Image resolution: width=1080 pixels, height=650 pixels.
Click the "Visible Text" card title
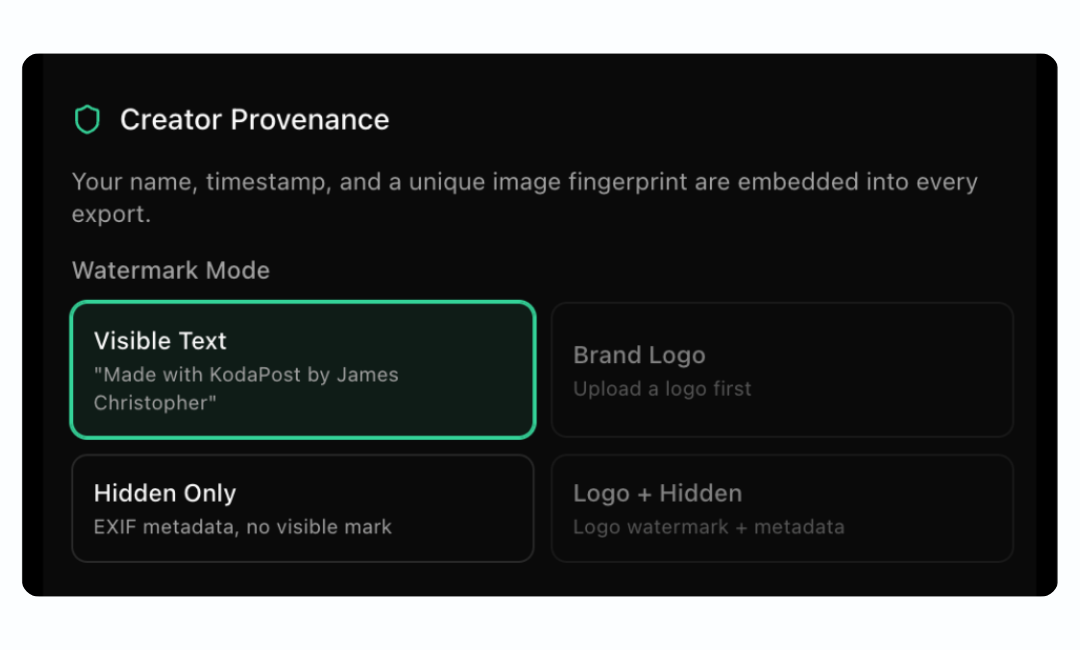tap(160, 341)
